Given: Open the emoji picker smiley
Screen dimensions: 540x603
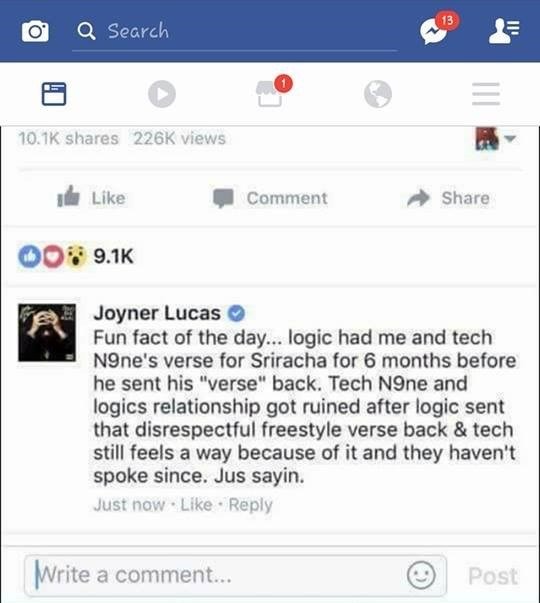Looking at the screenshot, I should (421, 575).
